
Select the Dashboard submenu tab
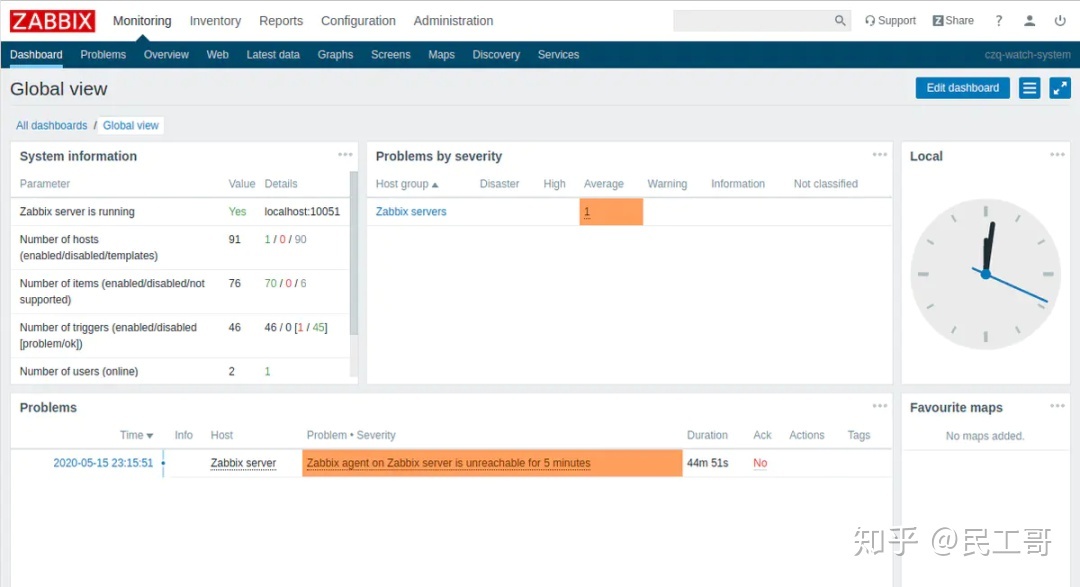pyautogui.click(x=36, y=54)
